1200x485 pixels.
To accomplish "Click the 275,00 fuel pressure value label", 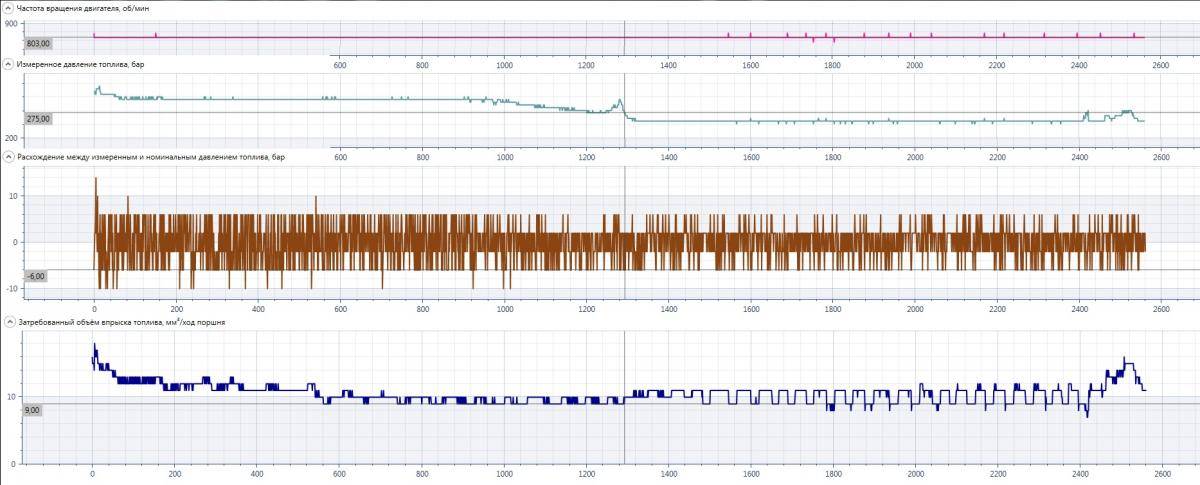I will click(38, 119).
